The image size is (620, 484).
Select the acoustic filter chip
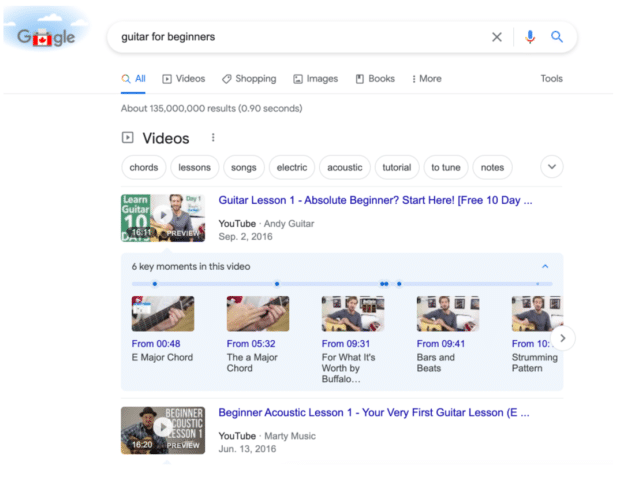(x=345, y=167)
